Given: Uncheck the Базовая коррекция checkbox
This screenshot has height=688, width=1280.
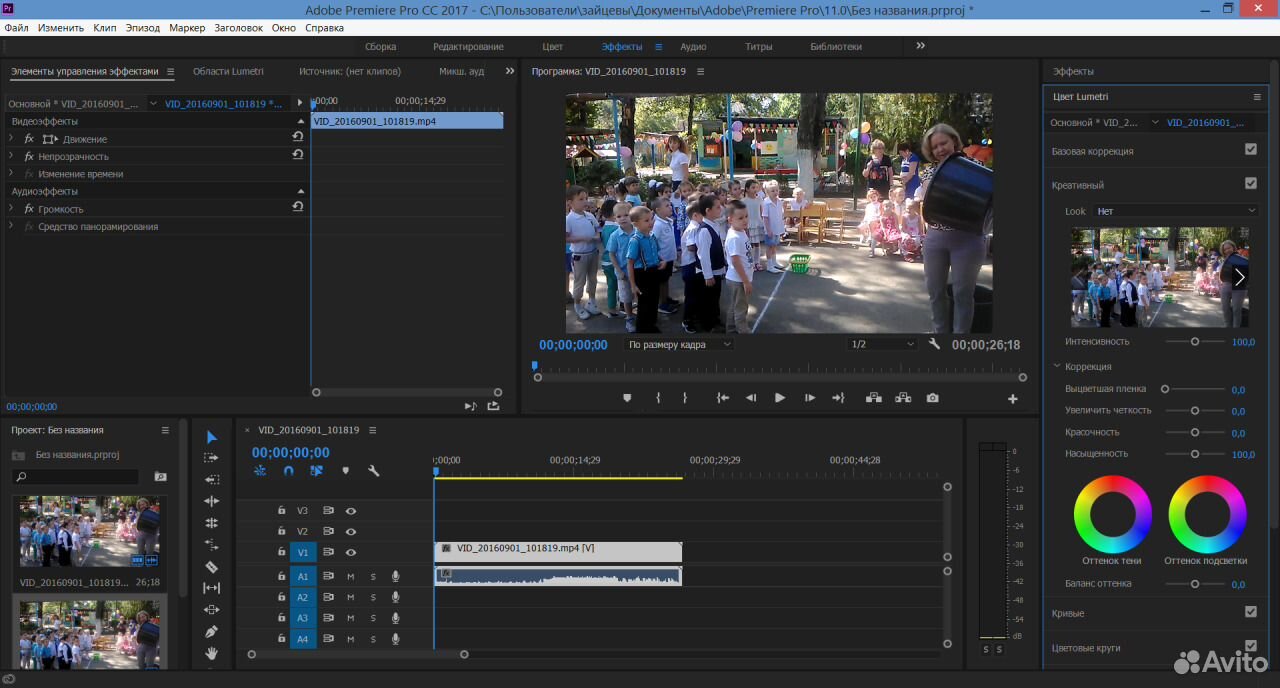Looking at the screenshot, I should coord(1250,150).
